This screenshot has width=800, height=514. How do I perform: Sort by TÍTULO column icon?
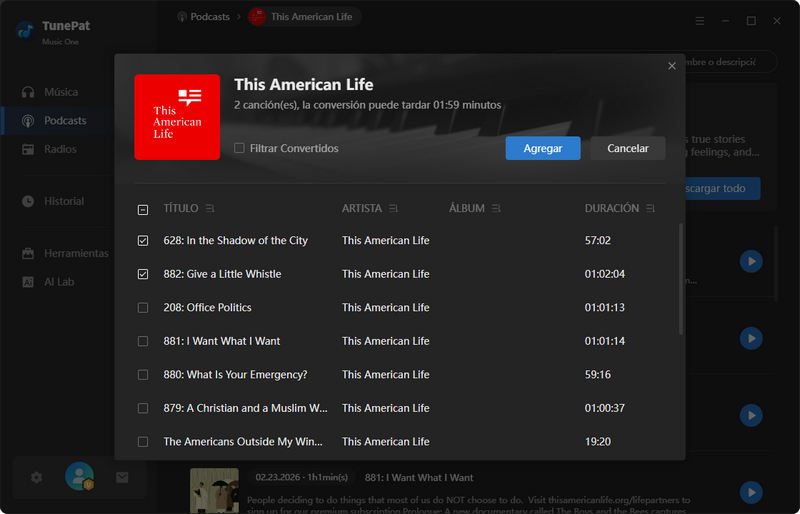coord(210,208)
